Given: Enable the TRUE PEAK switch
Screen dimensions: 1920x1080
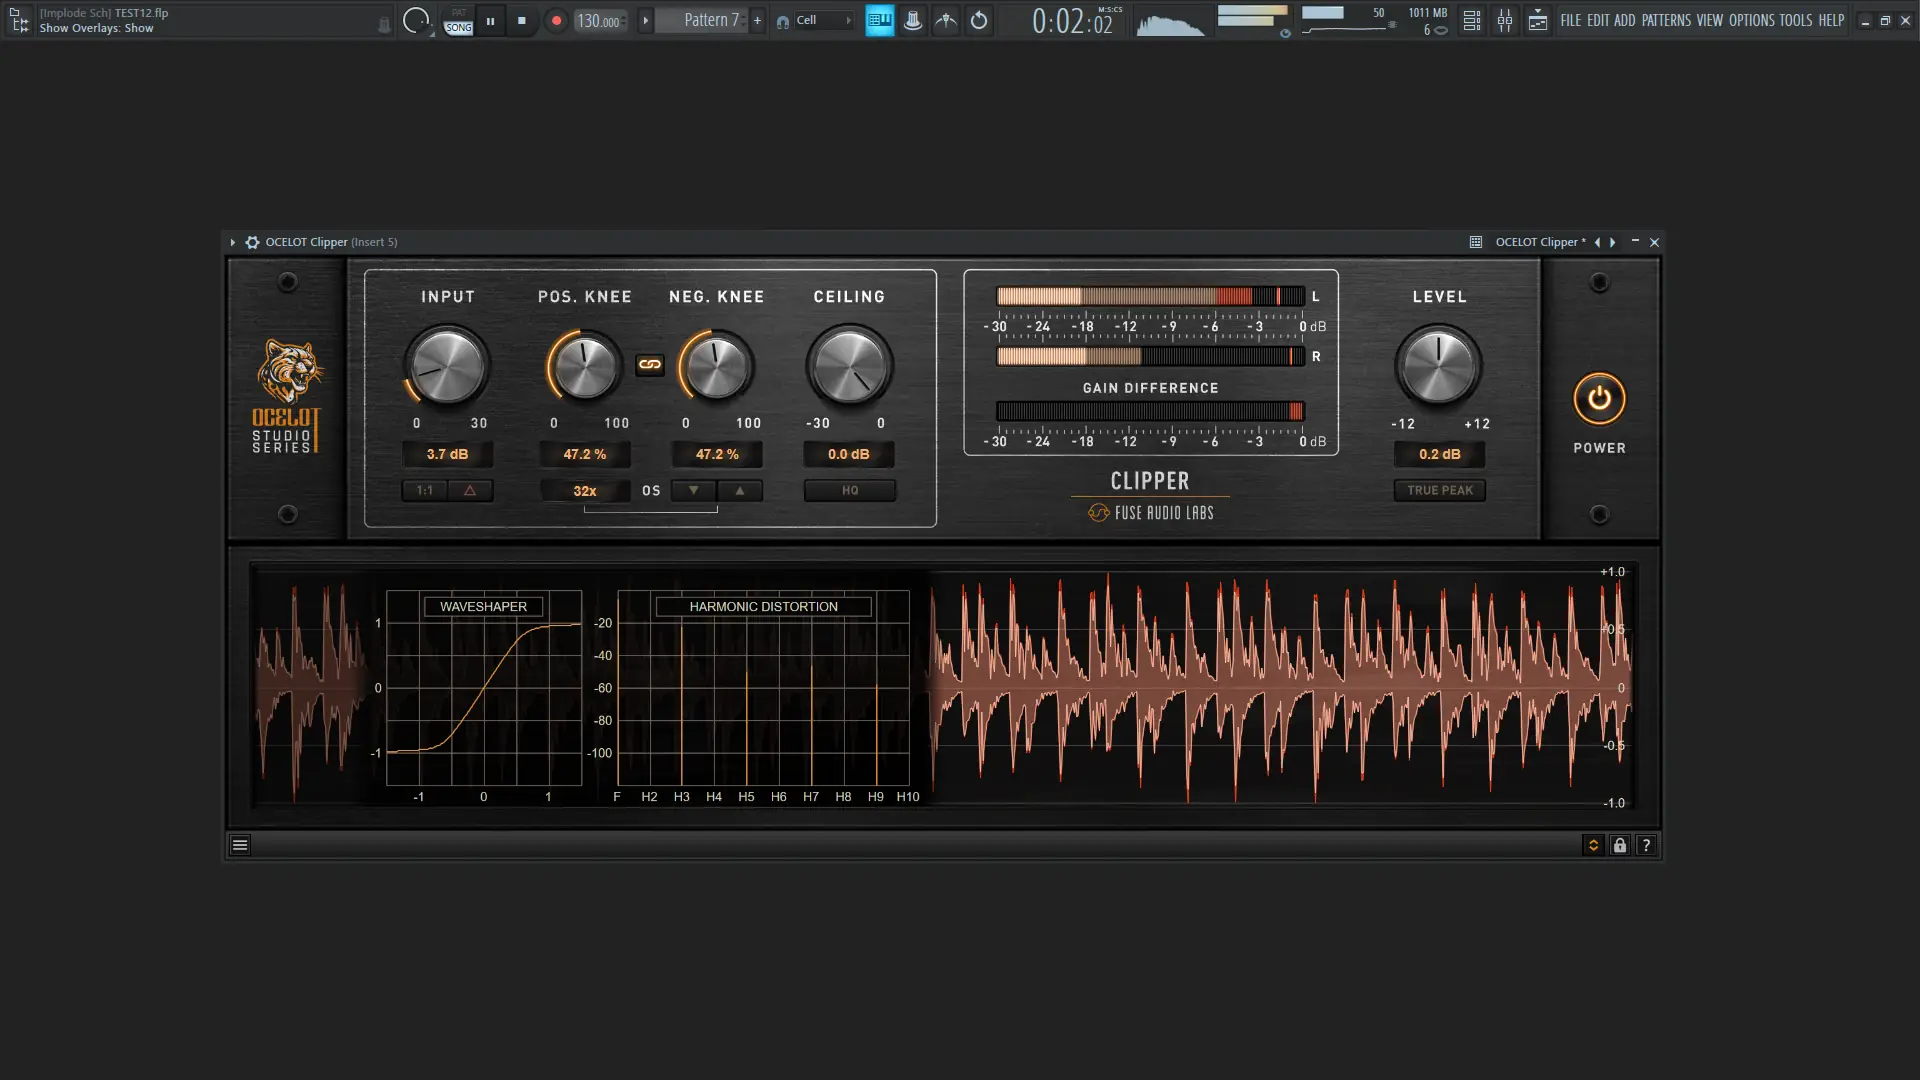Looking at the screenshot, I should click(x=1439, y=490).
